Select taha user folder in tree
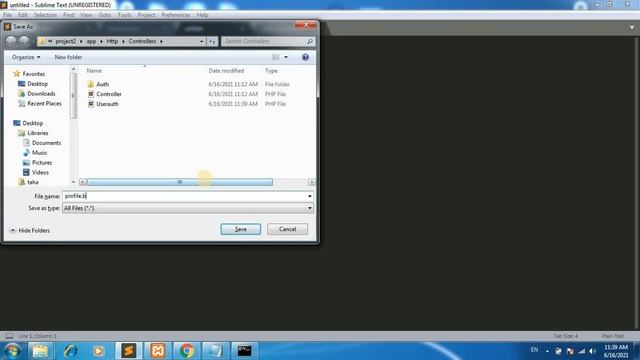Viewport: 640px width, 360px height. click(x=33, y=182)
